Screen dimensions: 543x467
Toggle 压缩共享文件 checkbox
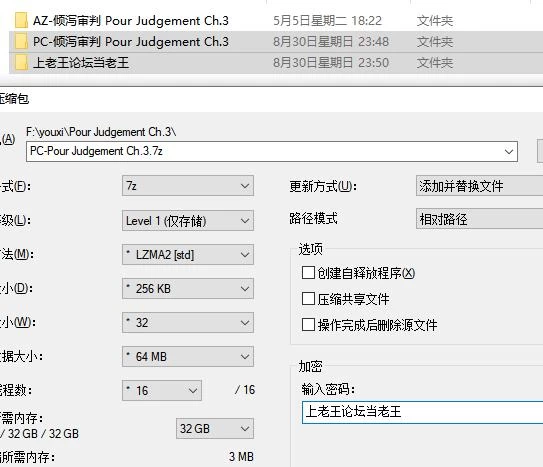[308, 299]
